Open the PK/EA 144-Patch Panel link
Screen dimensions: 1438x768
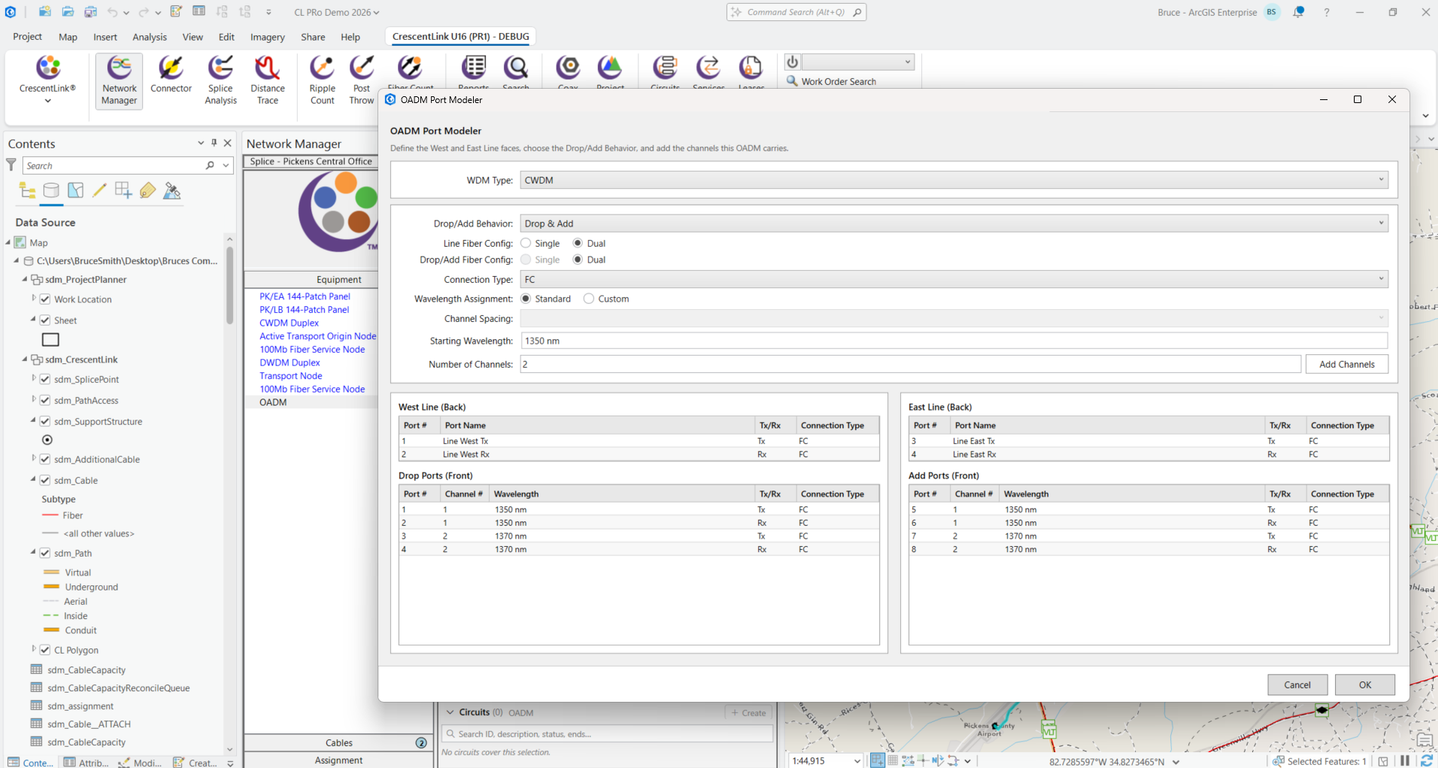click(x=304, y=296)
